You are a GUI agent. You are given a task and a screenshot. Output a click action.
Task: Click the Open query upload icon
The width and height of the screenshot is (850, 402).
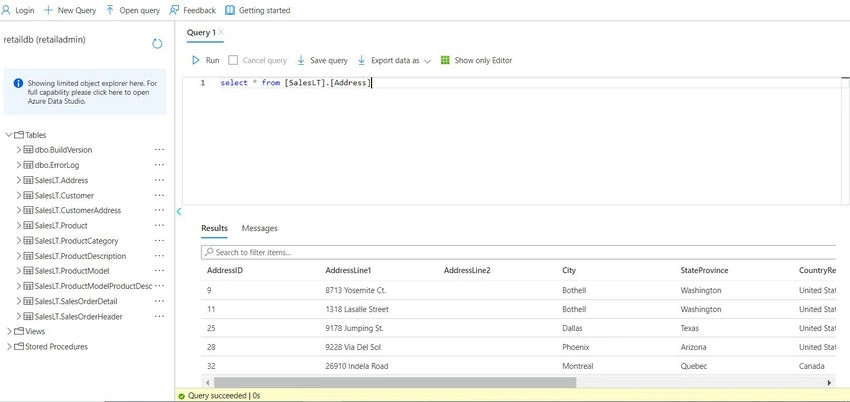point(110,10)
